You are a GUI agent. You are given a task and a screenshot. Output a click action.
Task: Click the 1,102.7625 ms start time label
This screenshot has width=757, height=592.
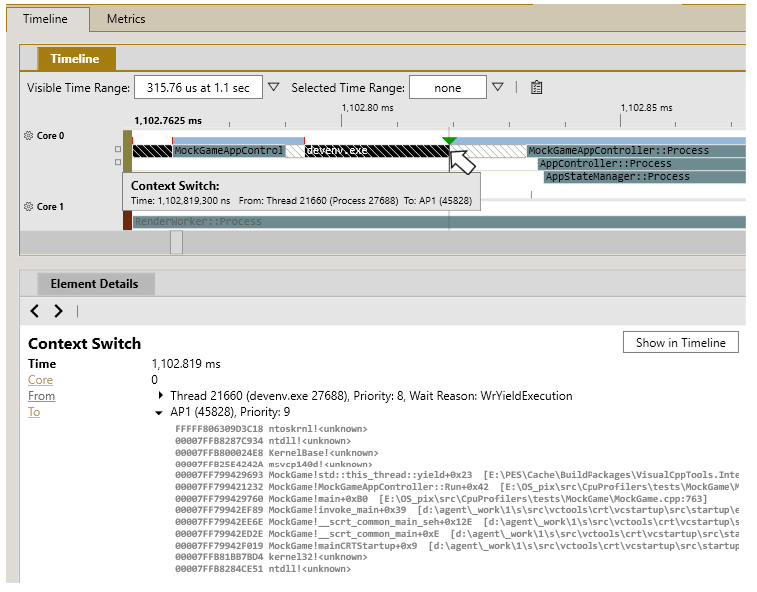point(168,121)
